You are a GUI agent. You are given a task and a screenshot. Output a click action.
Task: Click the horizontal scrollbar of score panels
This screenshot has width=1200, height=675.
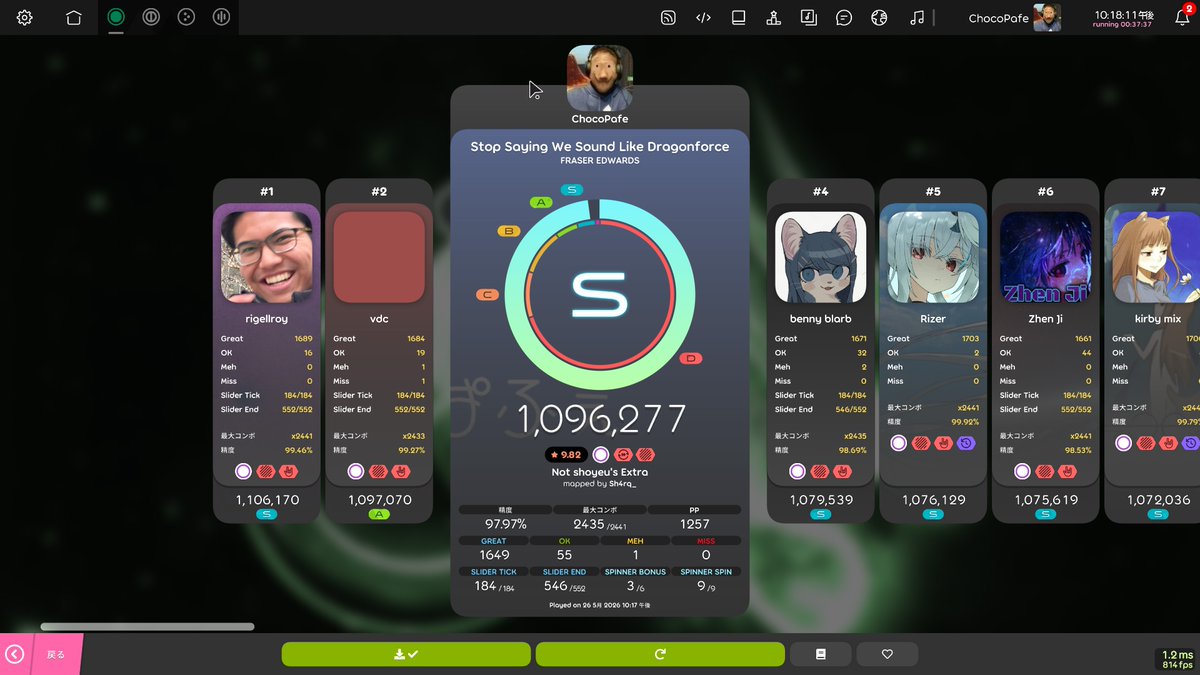pos(147,627)
